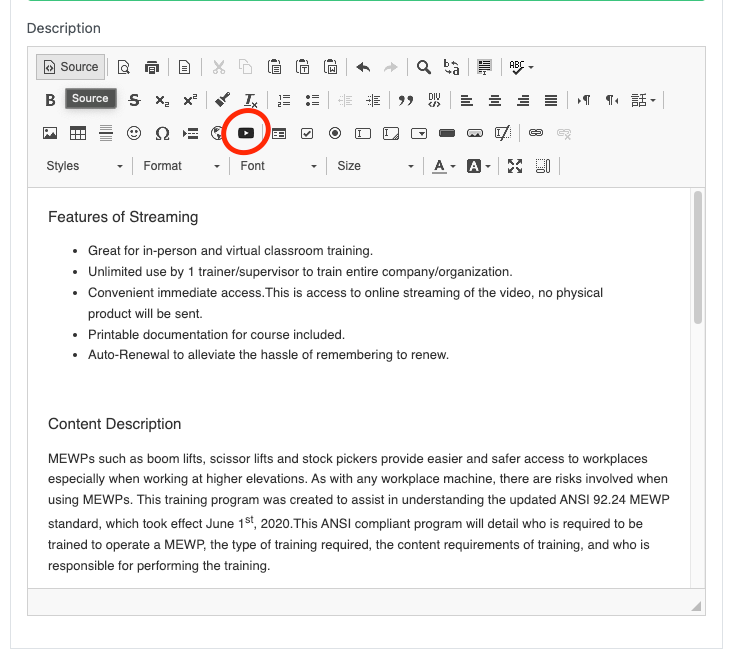Insert a bulleted list
The image size is (742, 650).
coord(312,100)
